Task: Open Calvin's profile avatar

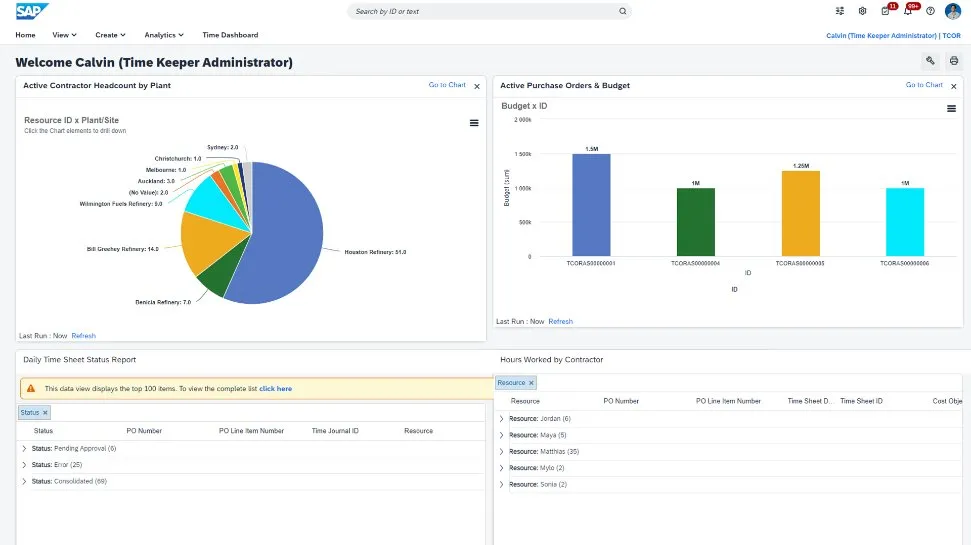Action: pos(953,11)
